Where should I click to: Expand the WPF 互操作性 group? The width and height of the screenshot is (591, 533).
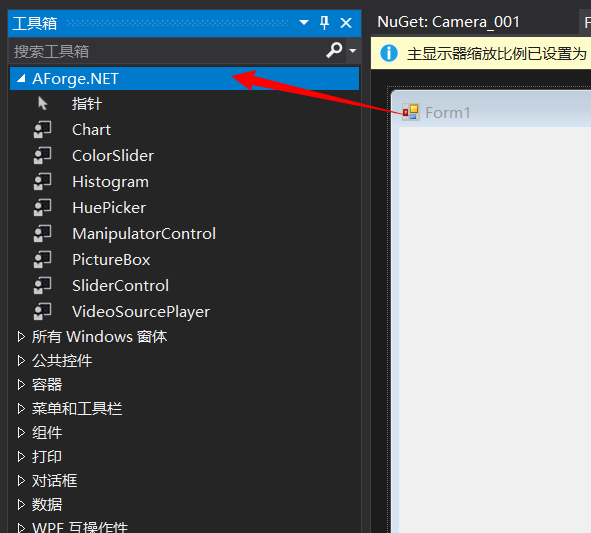pyautogui.click(x=21, y=527)
